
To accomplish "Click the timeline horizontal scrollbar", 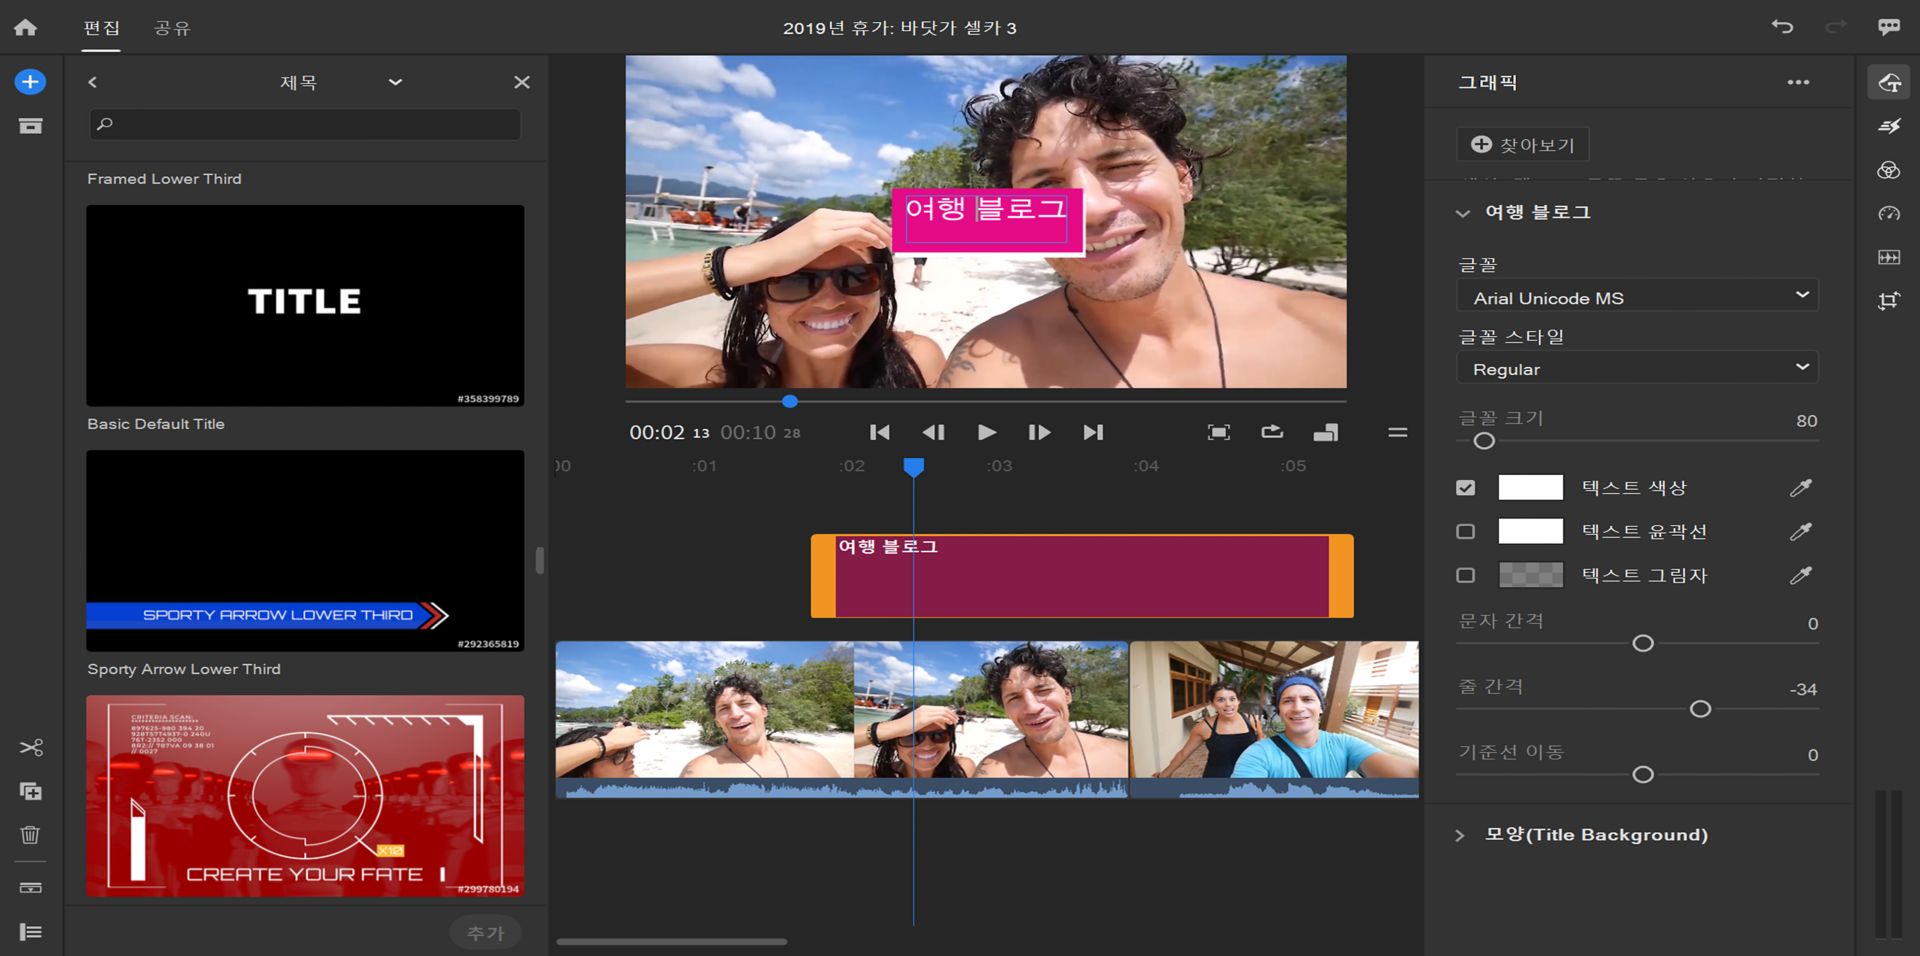I will tap(671, 942).
